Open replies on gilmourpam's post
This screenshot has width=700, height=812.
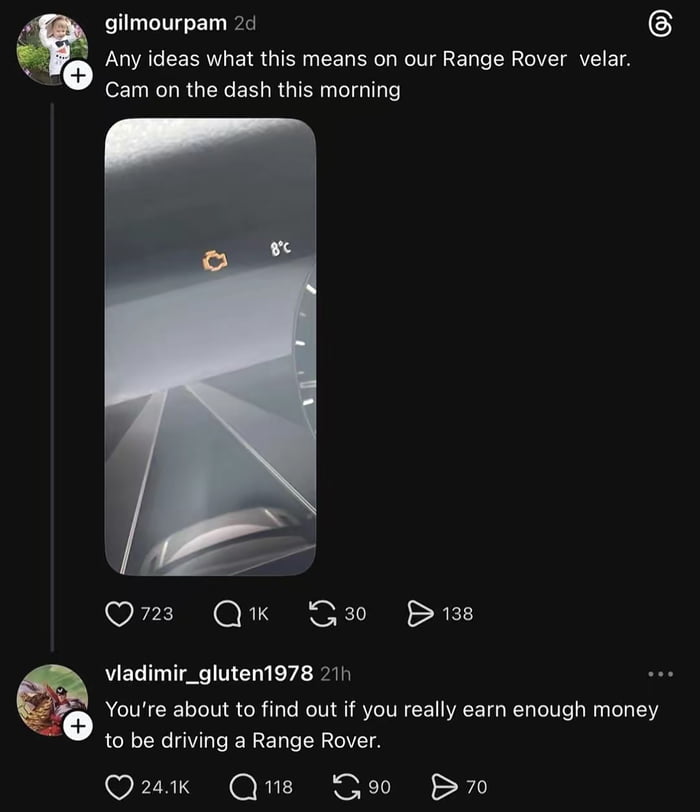click(x=228, y=613)
